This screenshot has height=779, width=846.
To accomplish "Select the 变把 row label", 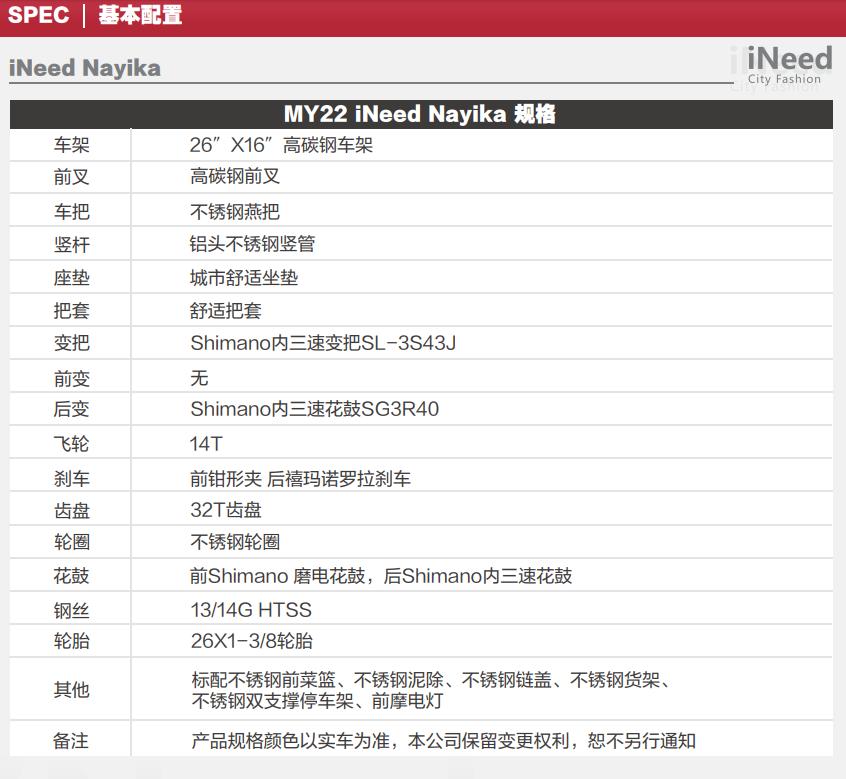I will pos(71,343).
